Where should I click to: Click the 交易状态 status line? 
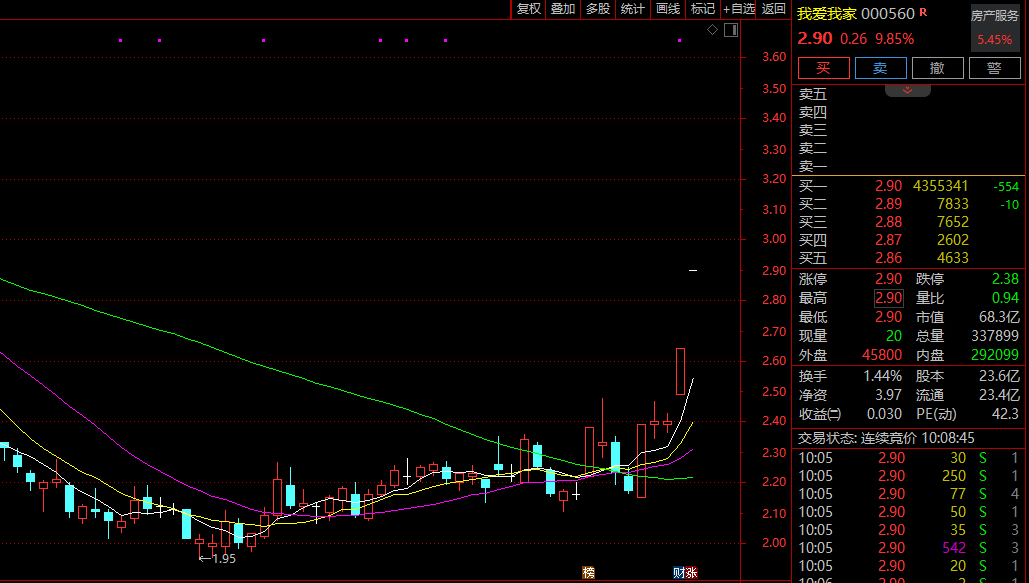[x=886, y=438]
